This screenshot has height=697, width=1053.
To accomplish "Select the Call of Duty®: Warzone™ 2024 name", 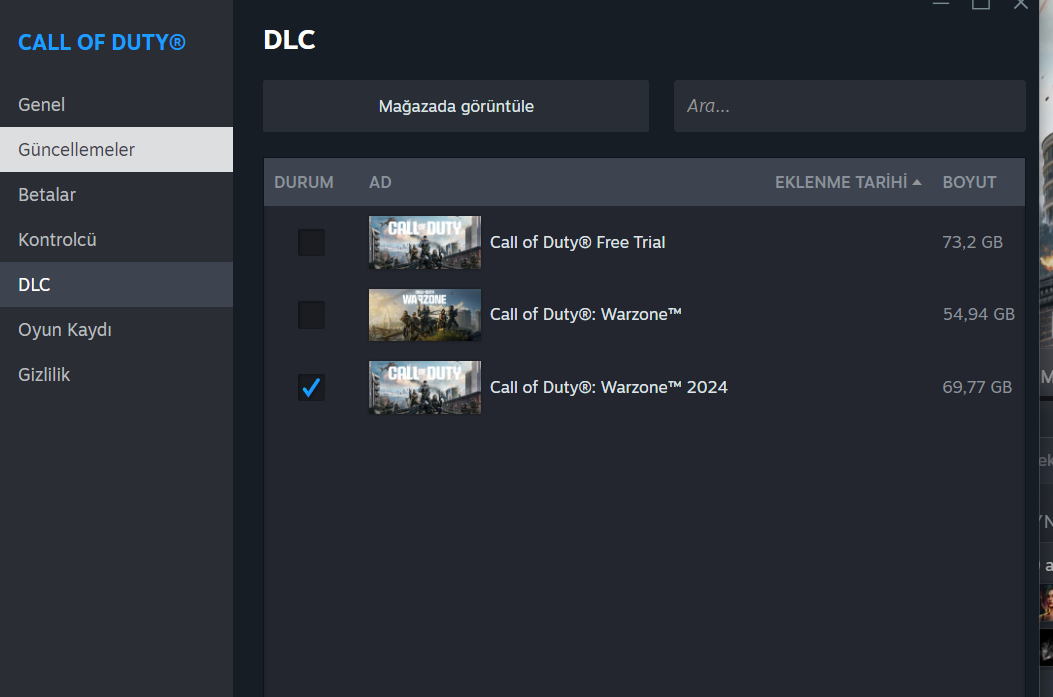I will pyautogui.click(x=608, y=387).
